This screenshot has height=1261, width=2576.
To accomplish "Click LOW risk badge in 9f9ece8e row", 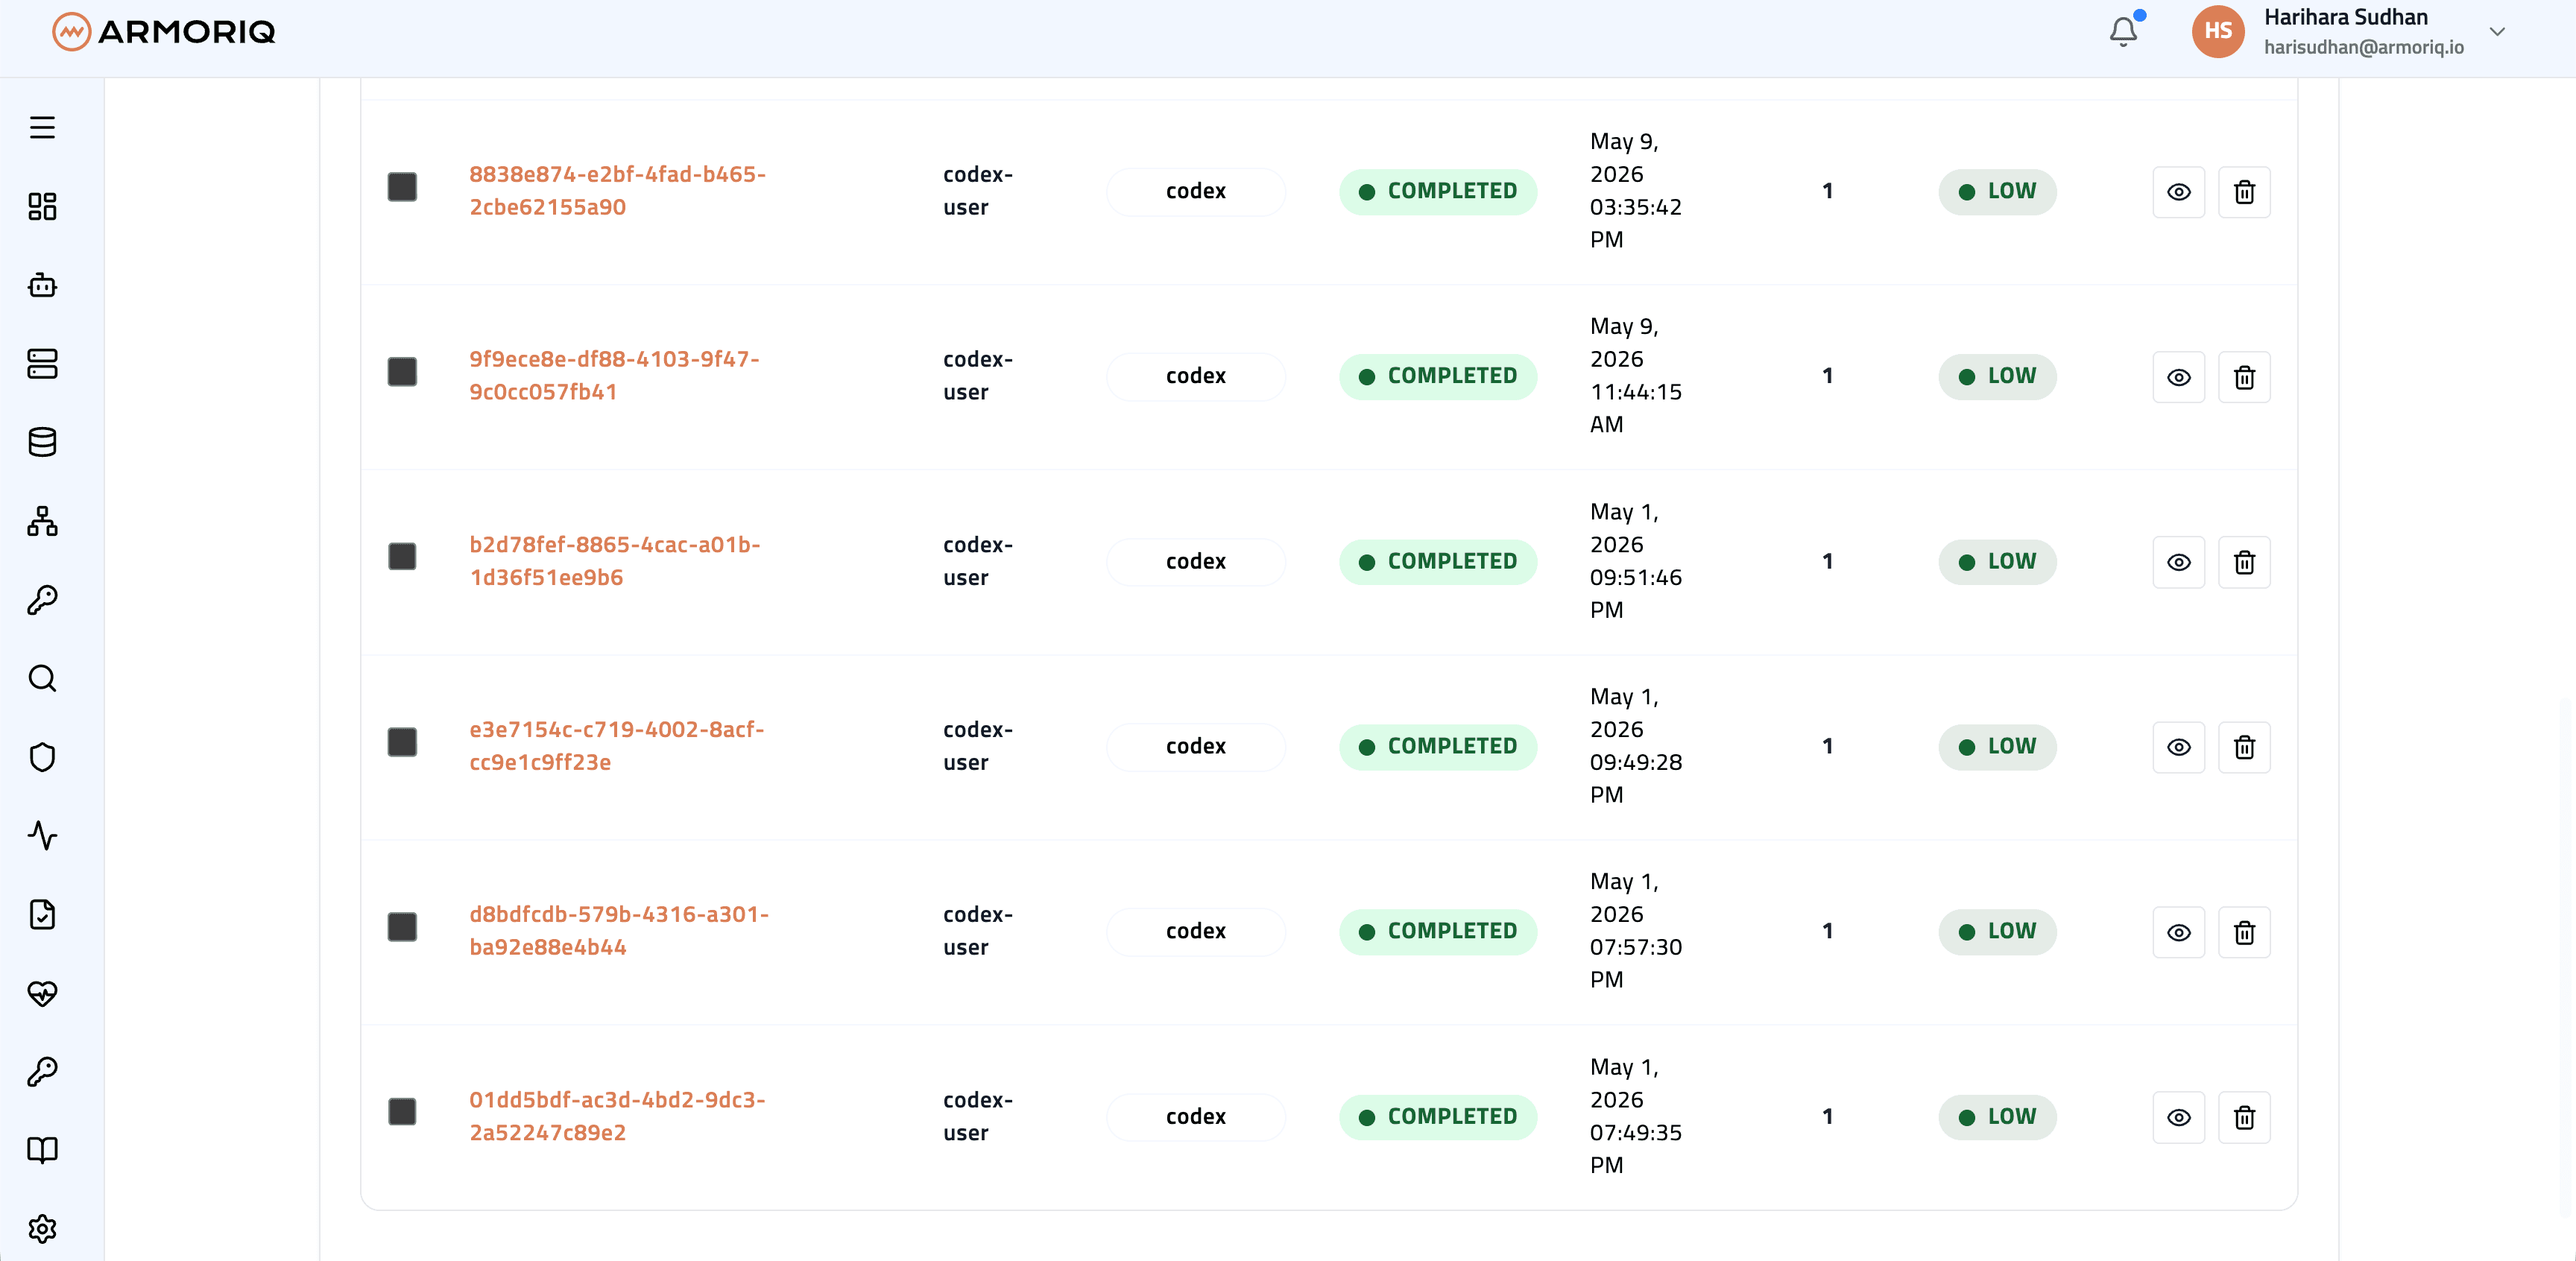I will (1997, 377).
